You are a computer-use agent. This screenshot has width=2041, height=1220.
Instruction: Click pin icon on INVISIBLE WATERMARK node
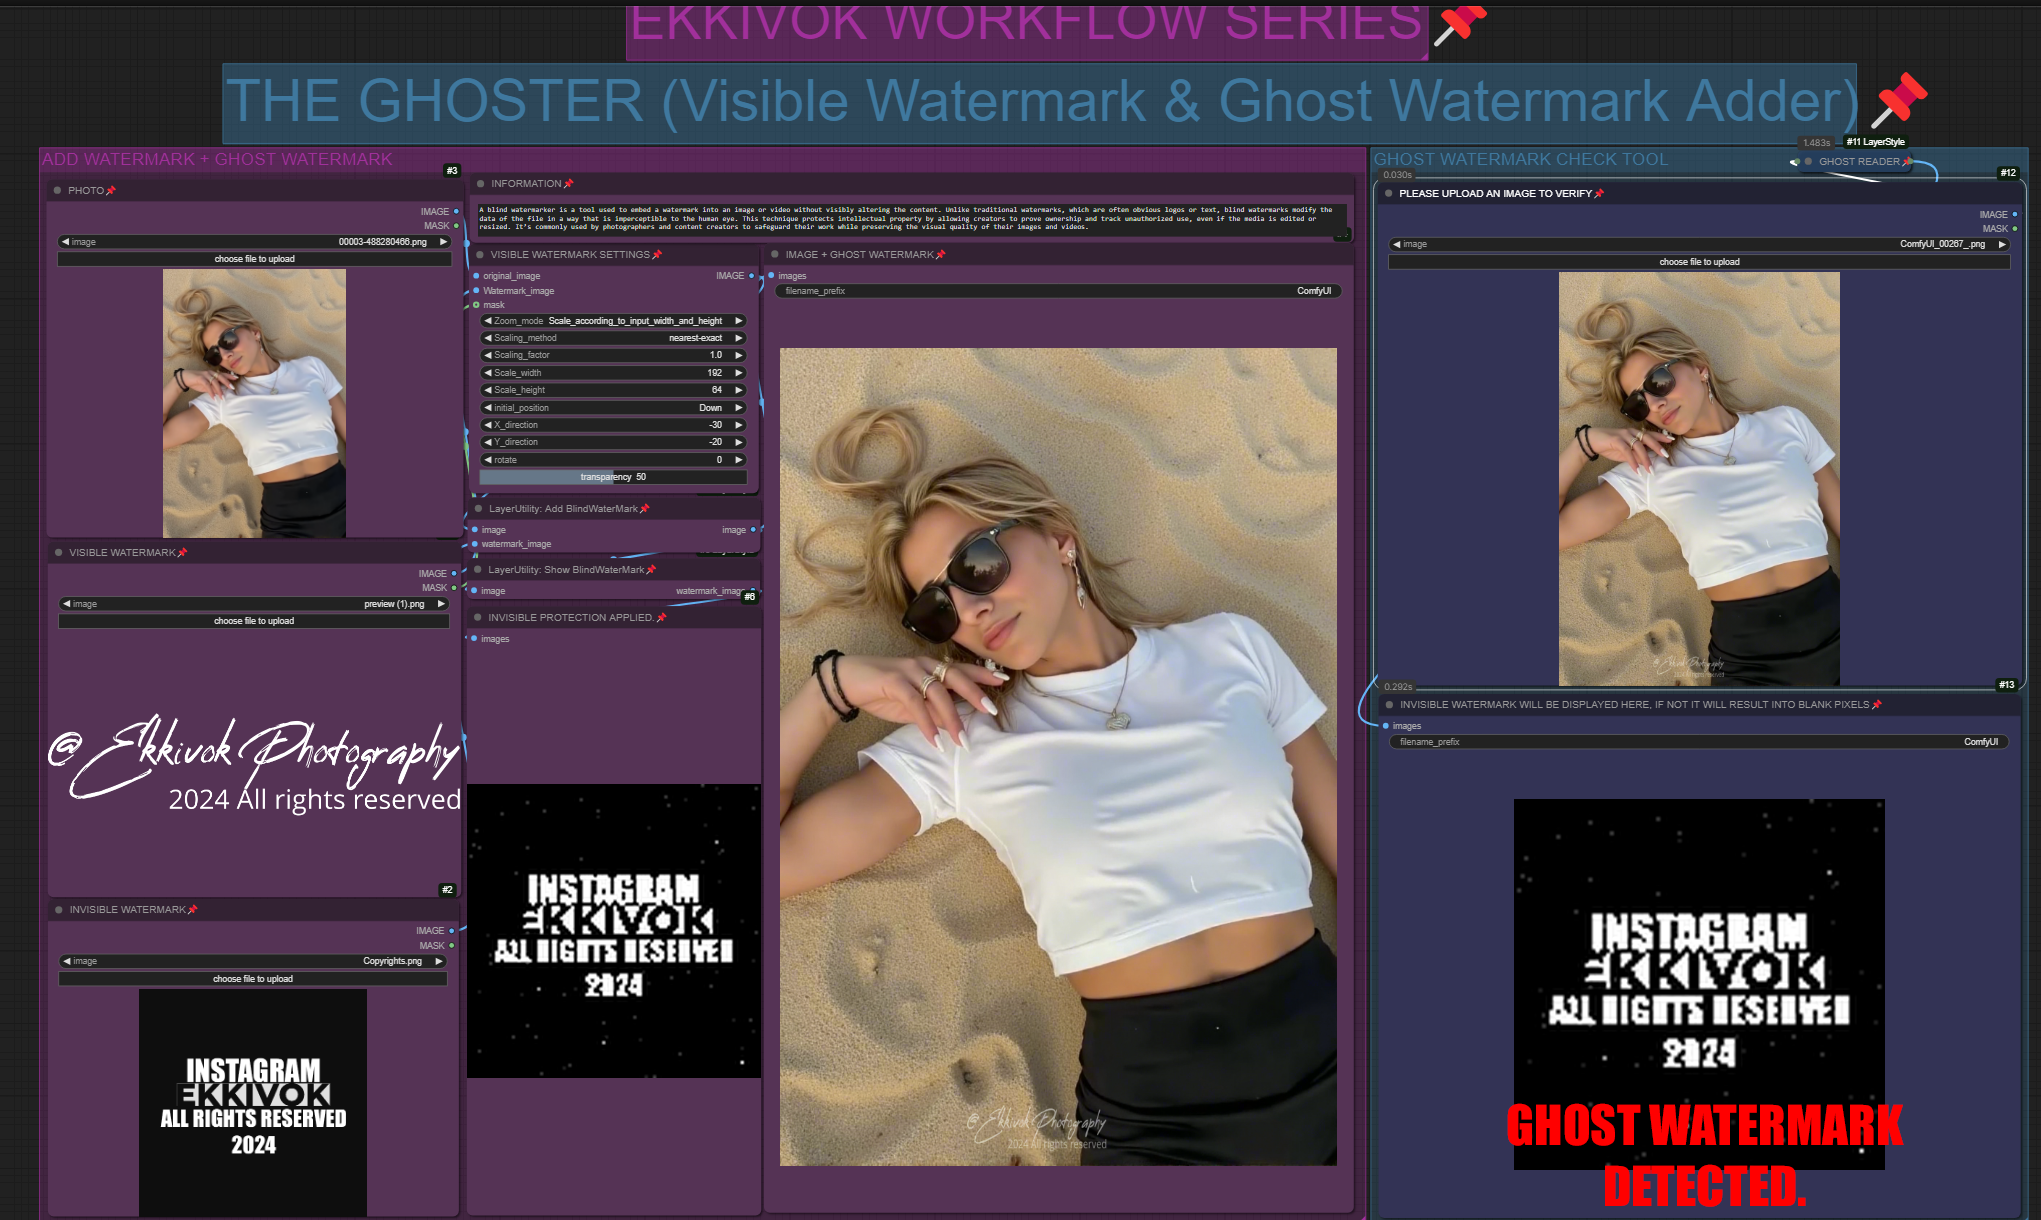[193, 910]
